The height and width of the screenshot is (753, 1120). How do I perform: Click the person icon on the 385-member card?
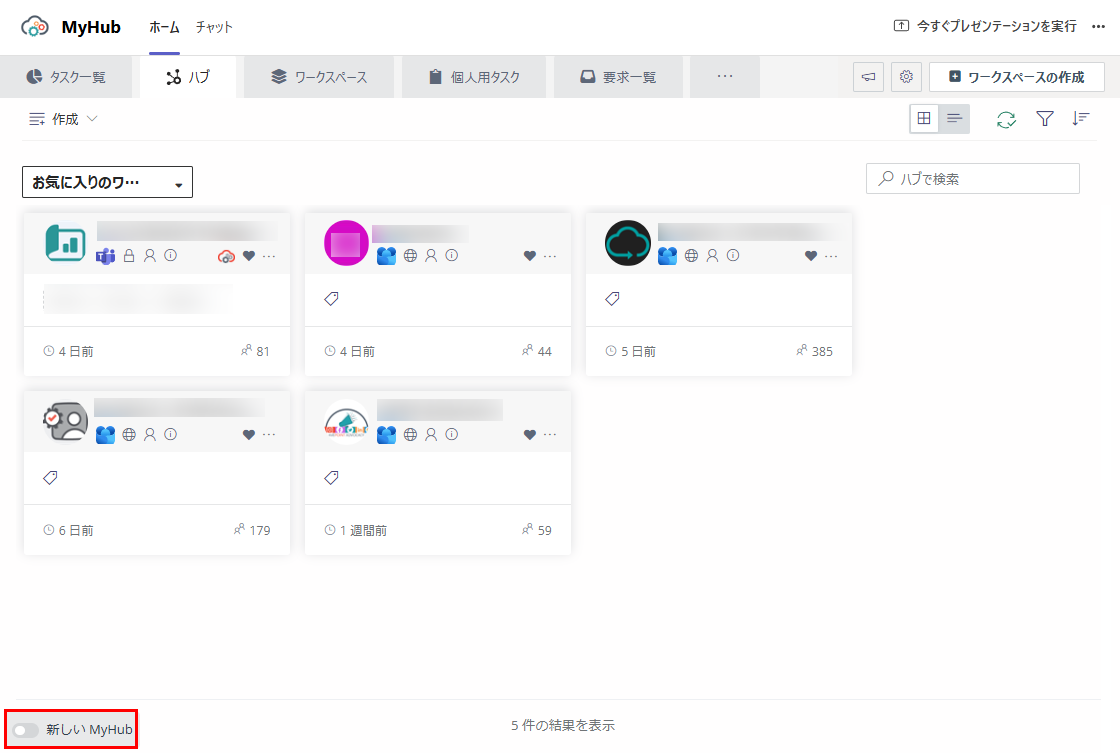coord(712,255)
